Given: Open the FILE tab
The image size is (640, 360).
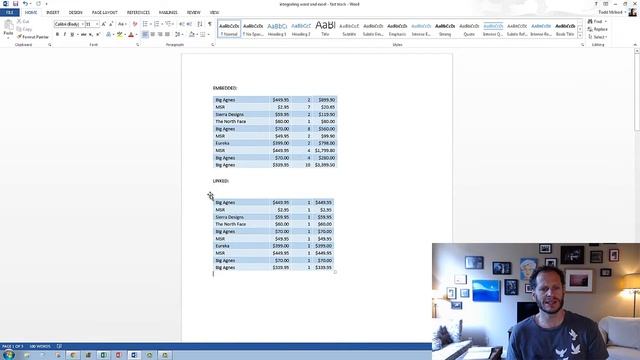Looking at the screenshot, I should tap(9, 13).
